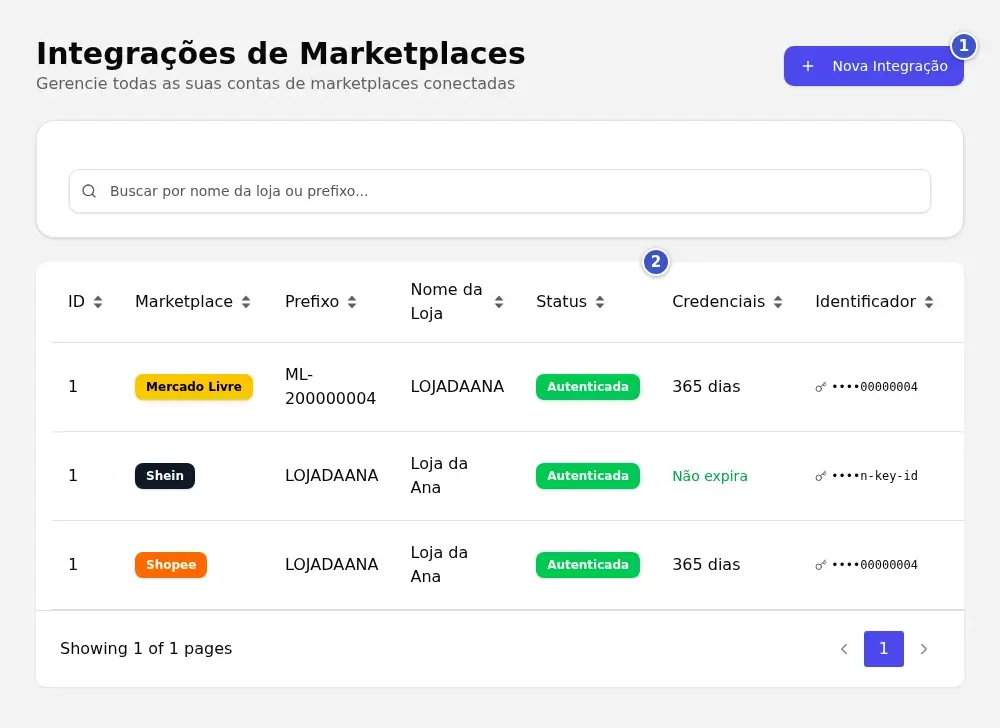This screenshot has width=1000, height=728.
Task: Click the Credenciais column header label
Action: [719, 302]
